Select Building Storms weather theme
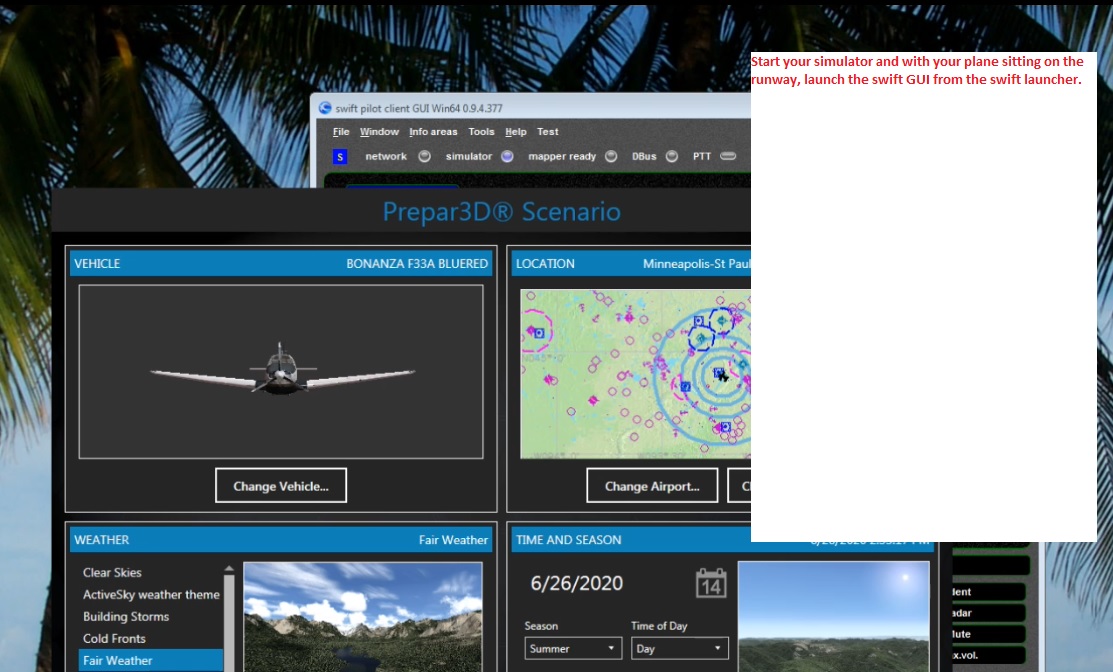This screenshot has height=672, width=1113. [x=126, y=617]
